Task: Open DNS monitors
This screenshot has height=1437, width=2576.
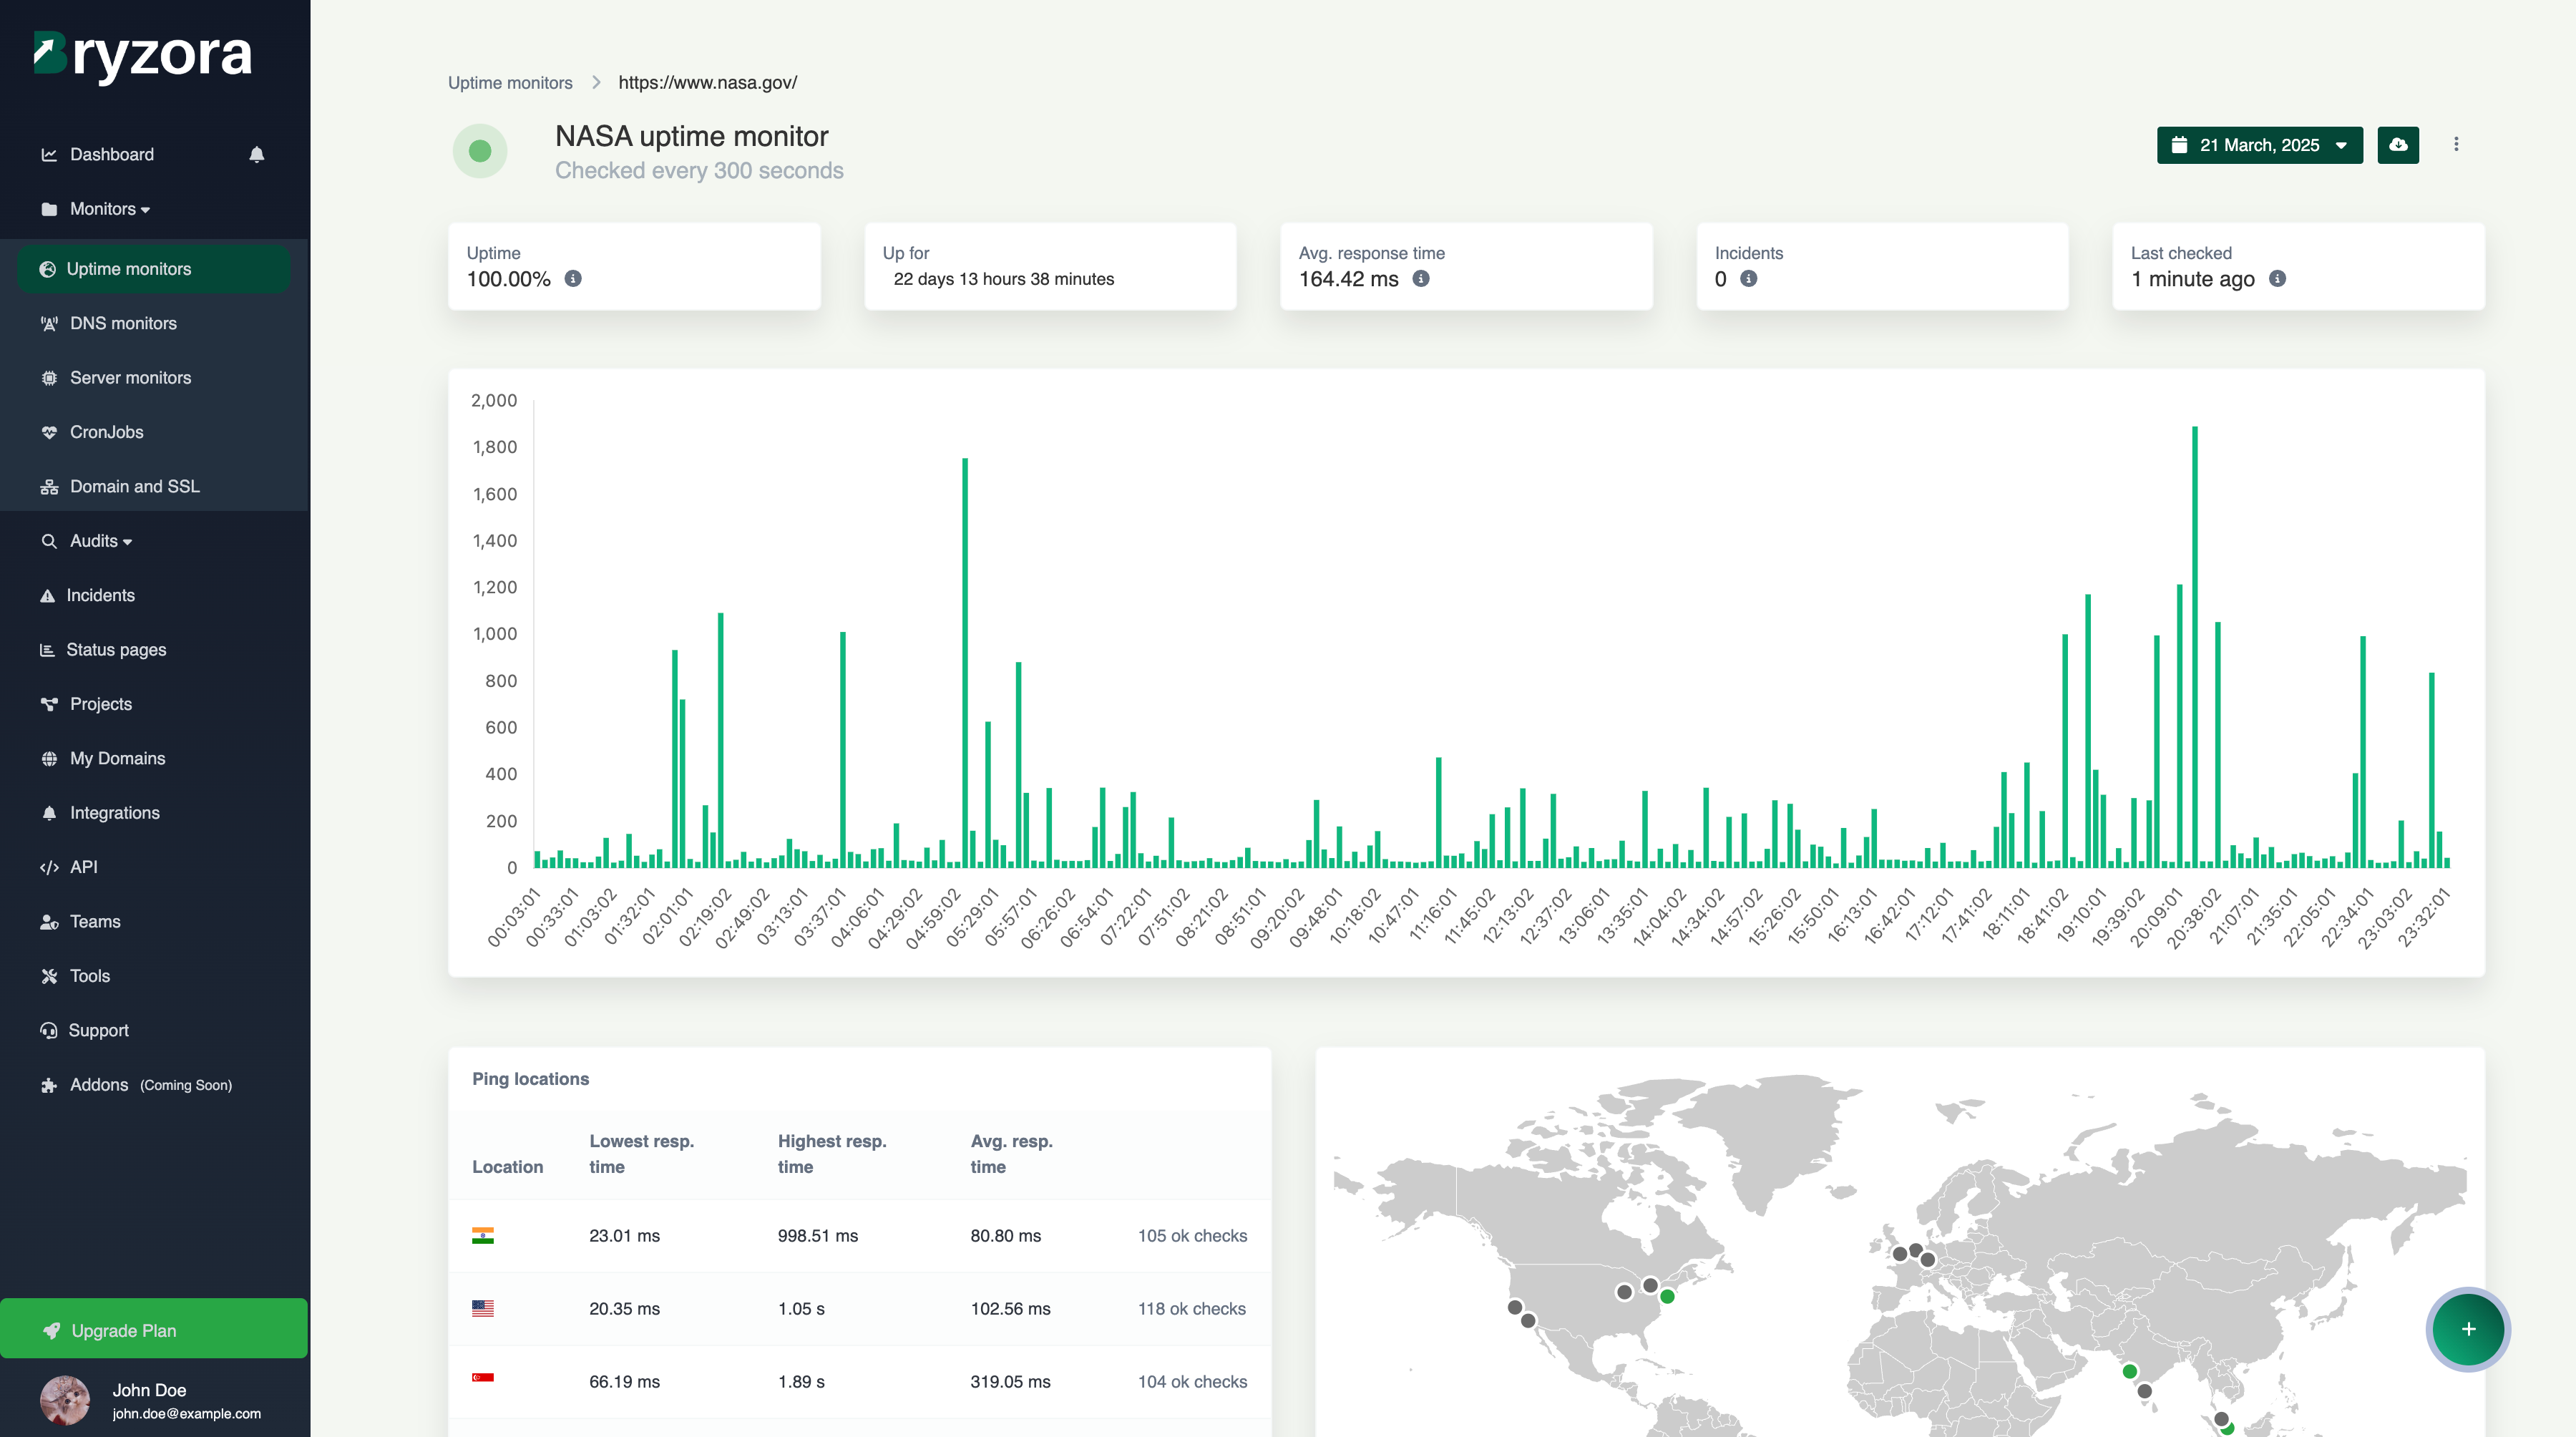Action: coord(123,323)
